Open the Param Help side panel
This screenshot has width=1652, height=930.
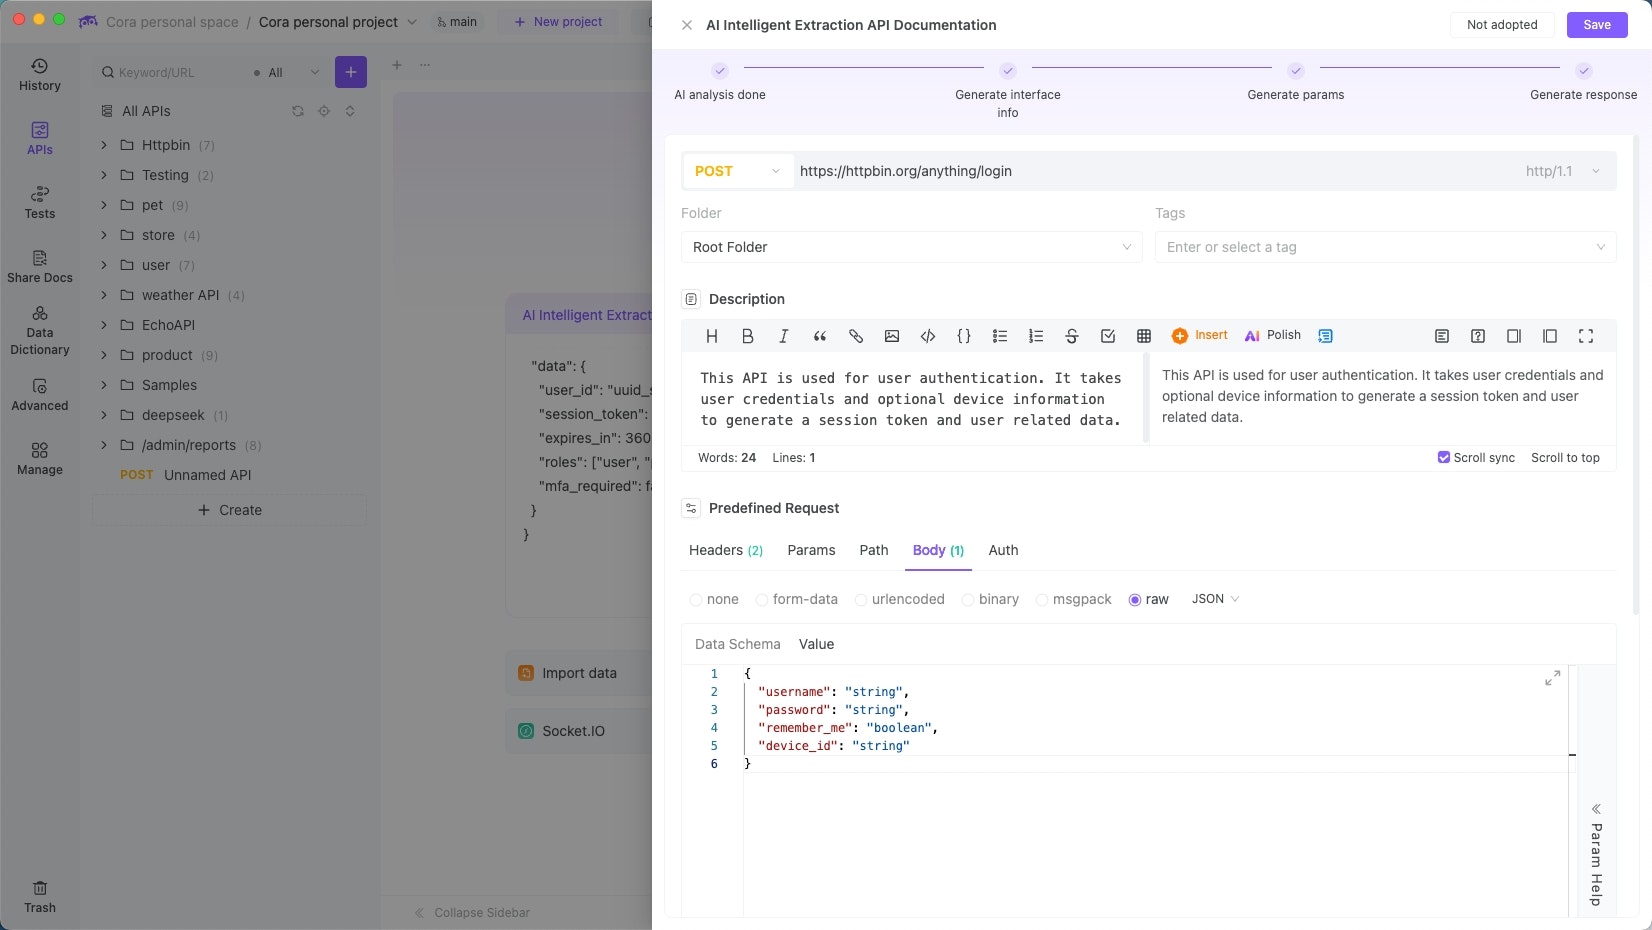point(1596,856)
